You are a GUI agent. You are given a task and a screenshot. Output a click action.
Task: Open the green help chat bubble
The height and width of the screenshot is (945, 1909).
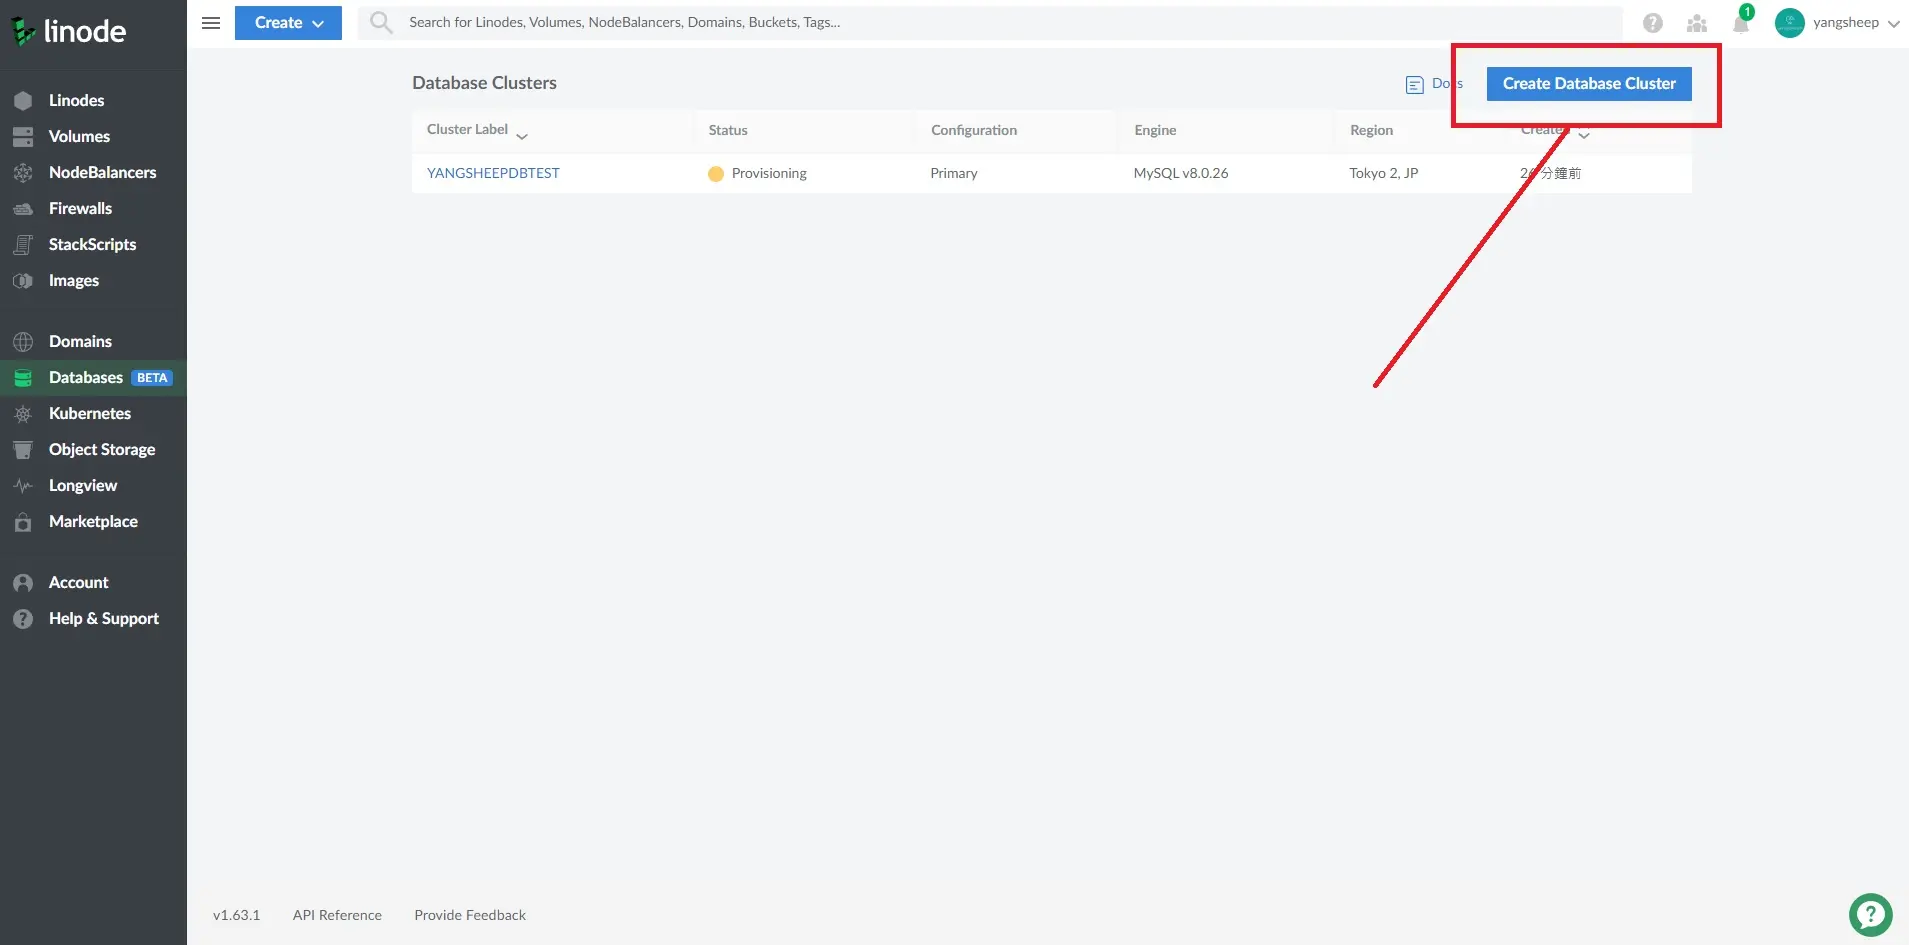(1870, 915)
